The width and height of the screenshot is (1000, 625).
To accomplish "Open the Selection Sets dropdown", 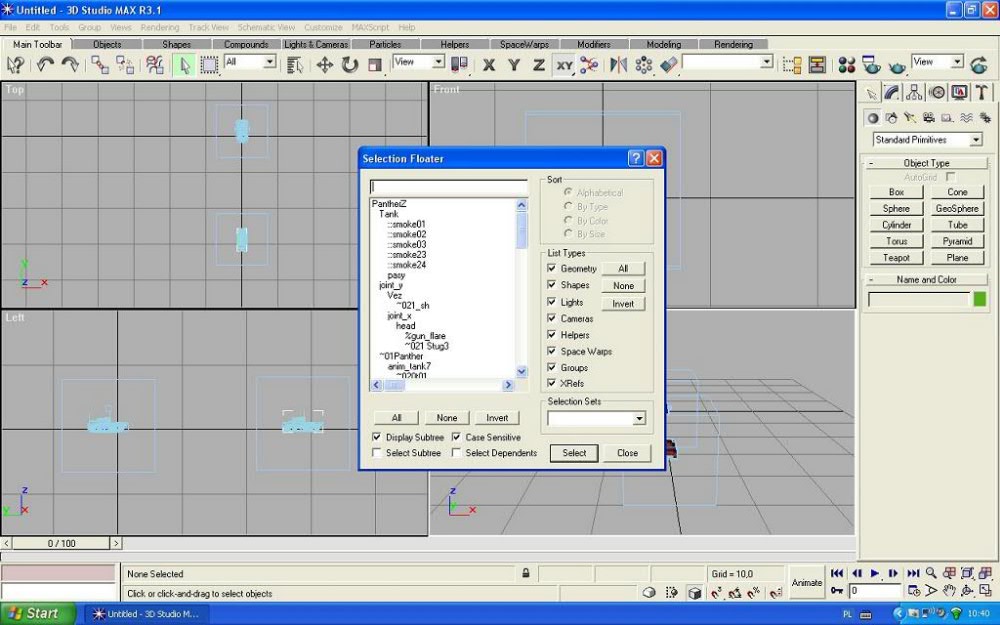I will point(639,418).
